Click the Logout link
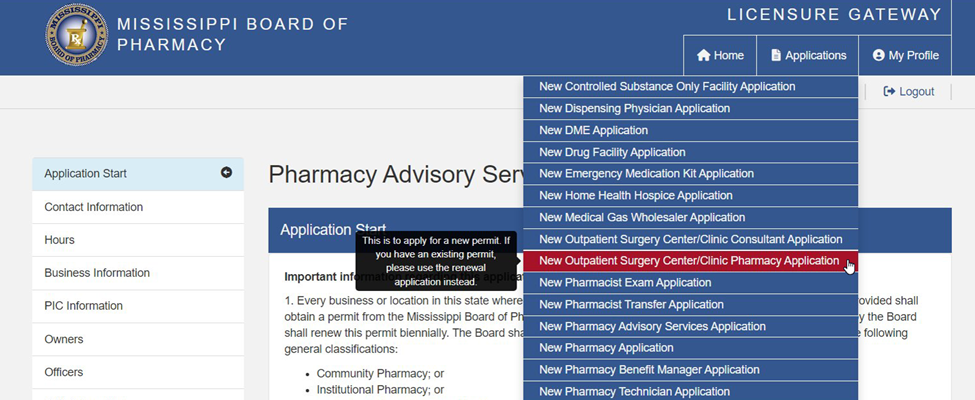975x400 pixels. point(908,91)
